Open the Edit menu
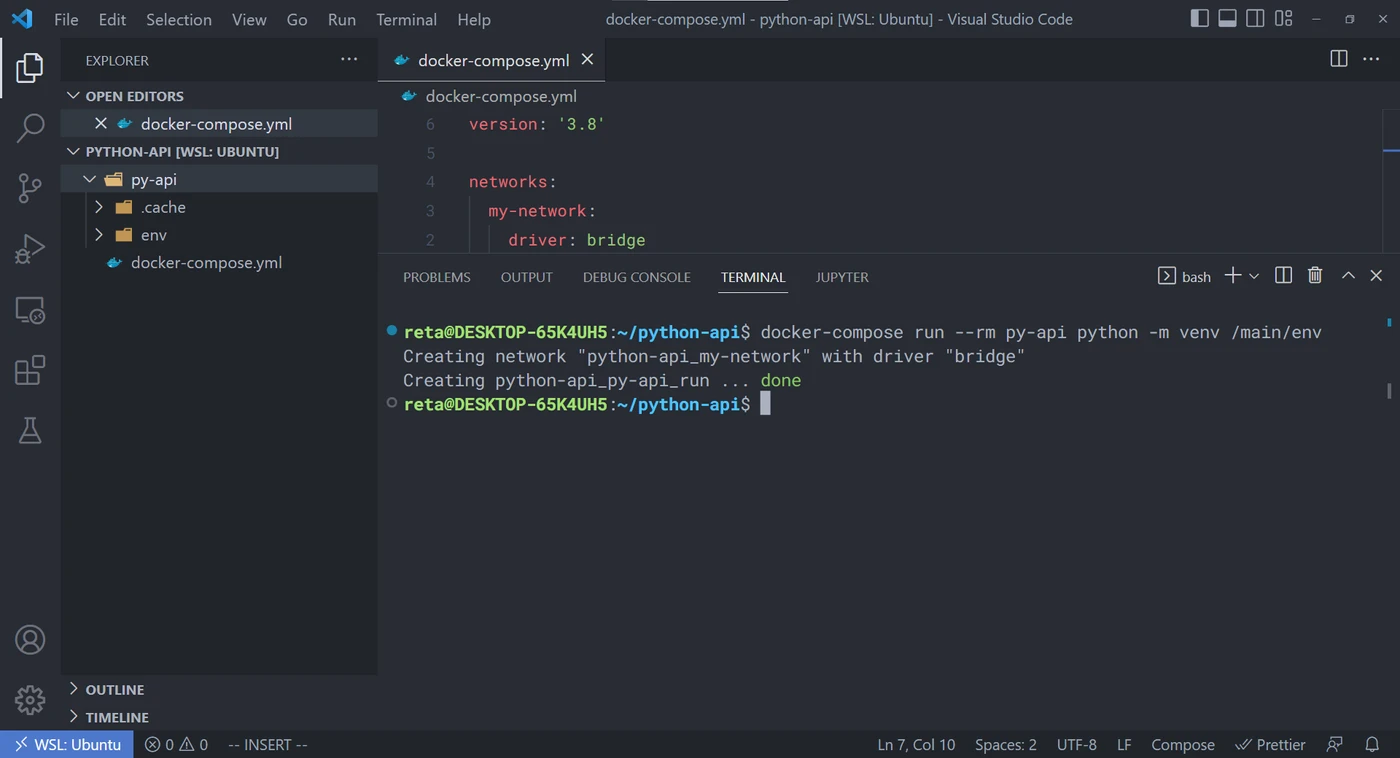This screenshot has height=758, width=1400. 112,19
